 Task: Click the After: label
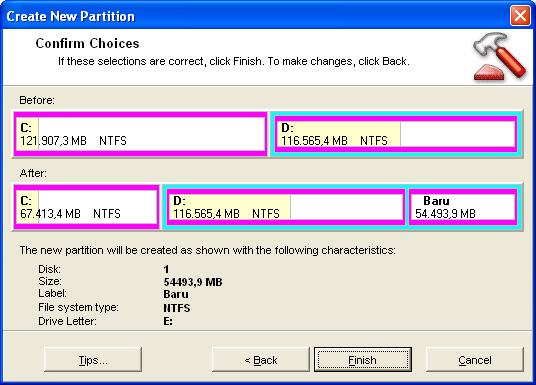tap(33, 173)
